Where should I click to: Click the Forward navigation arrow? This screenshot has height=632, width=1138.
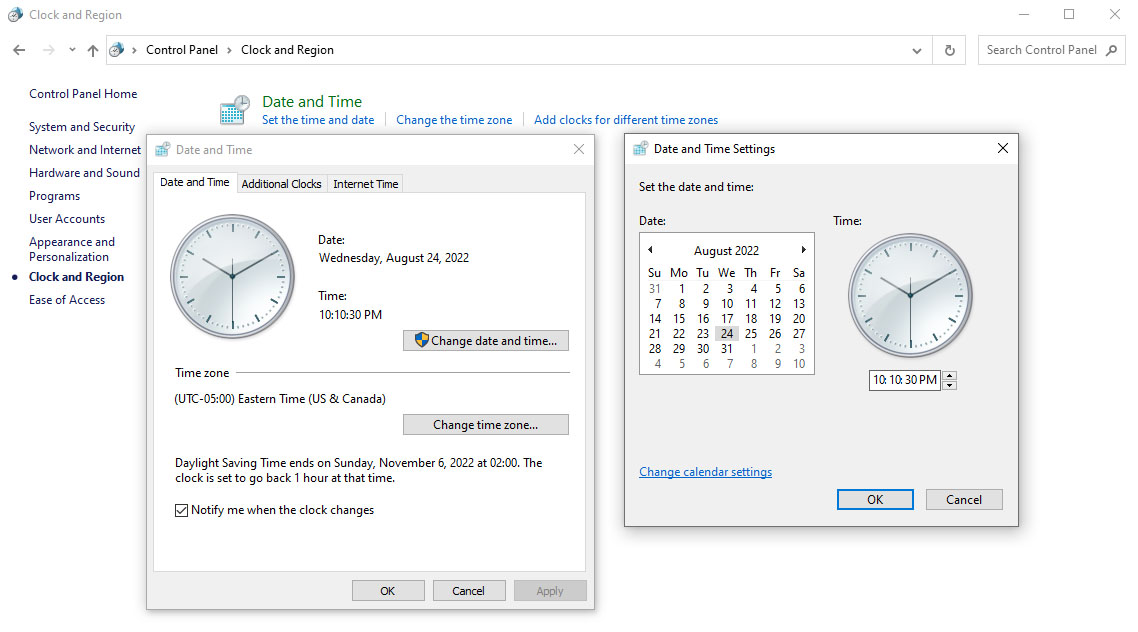pos(49,50)
